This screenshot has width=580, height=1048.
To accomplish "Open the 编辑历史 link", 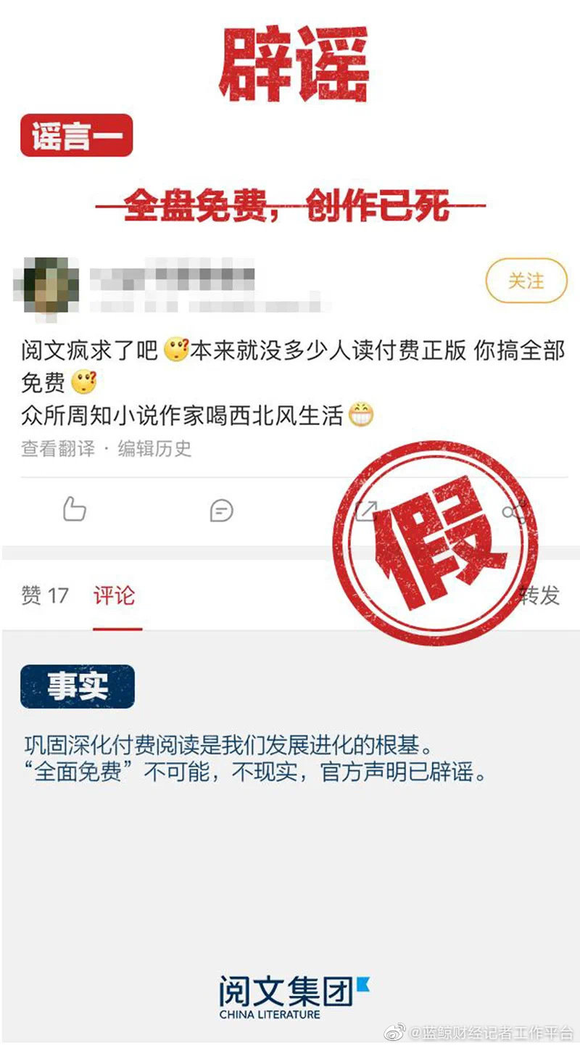I will coord(155,448).
